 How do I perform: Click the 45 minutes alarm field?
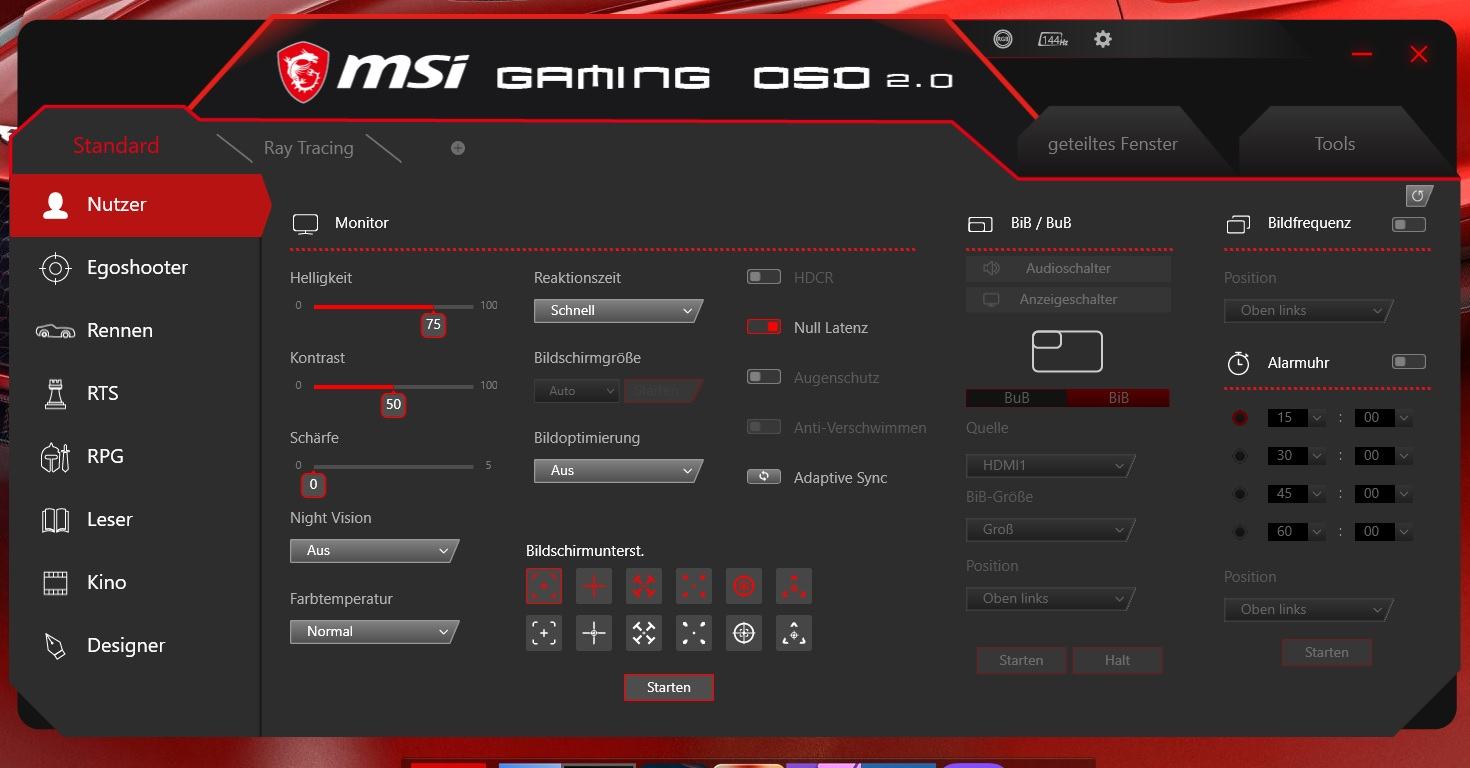click(1296, 494)
